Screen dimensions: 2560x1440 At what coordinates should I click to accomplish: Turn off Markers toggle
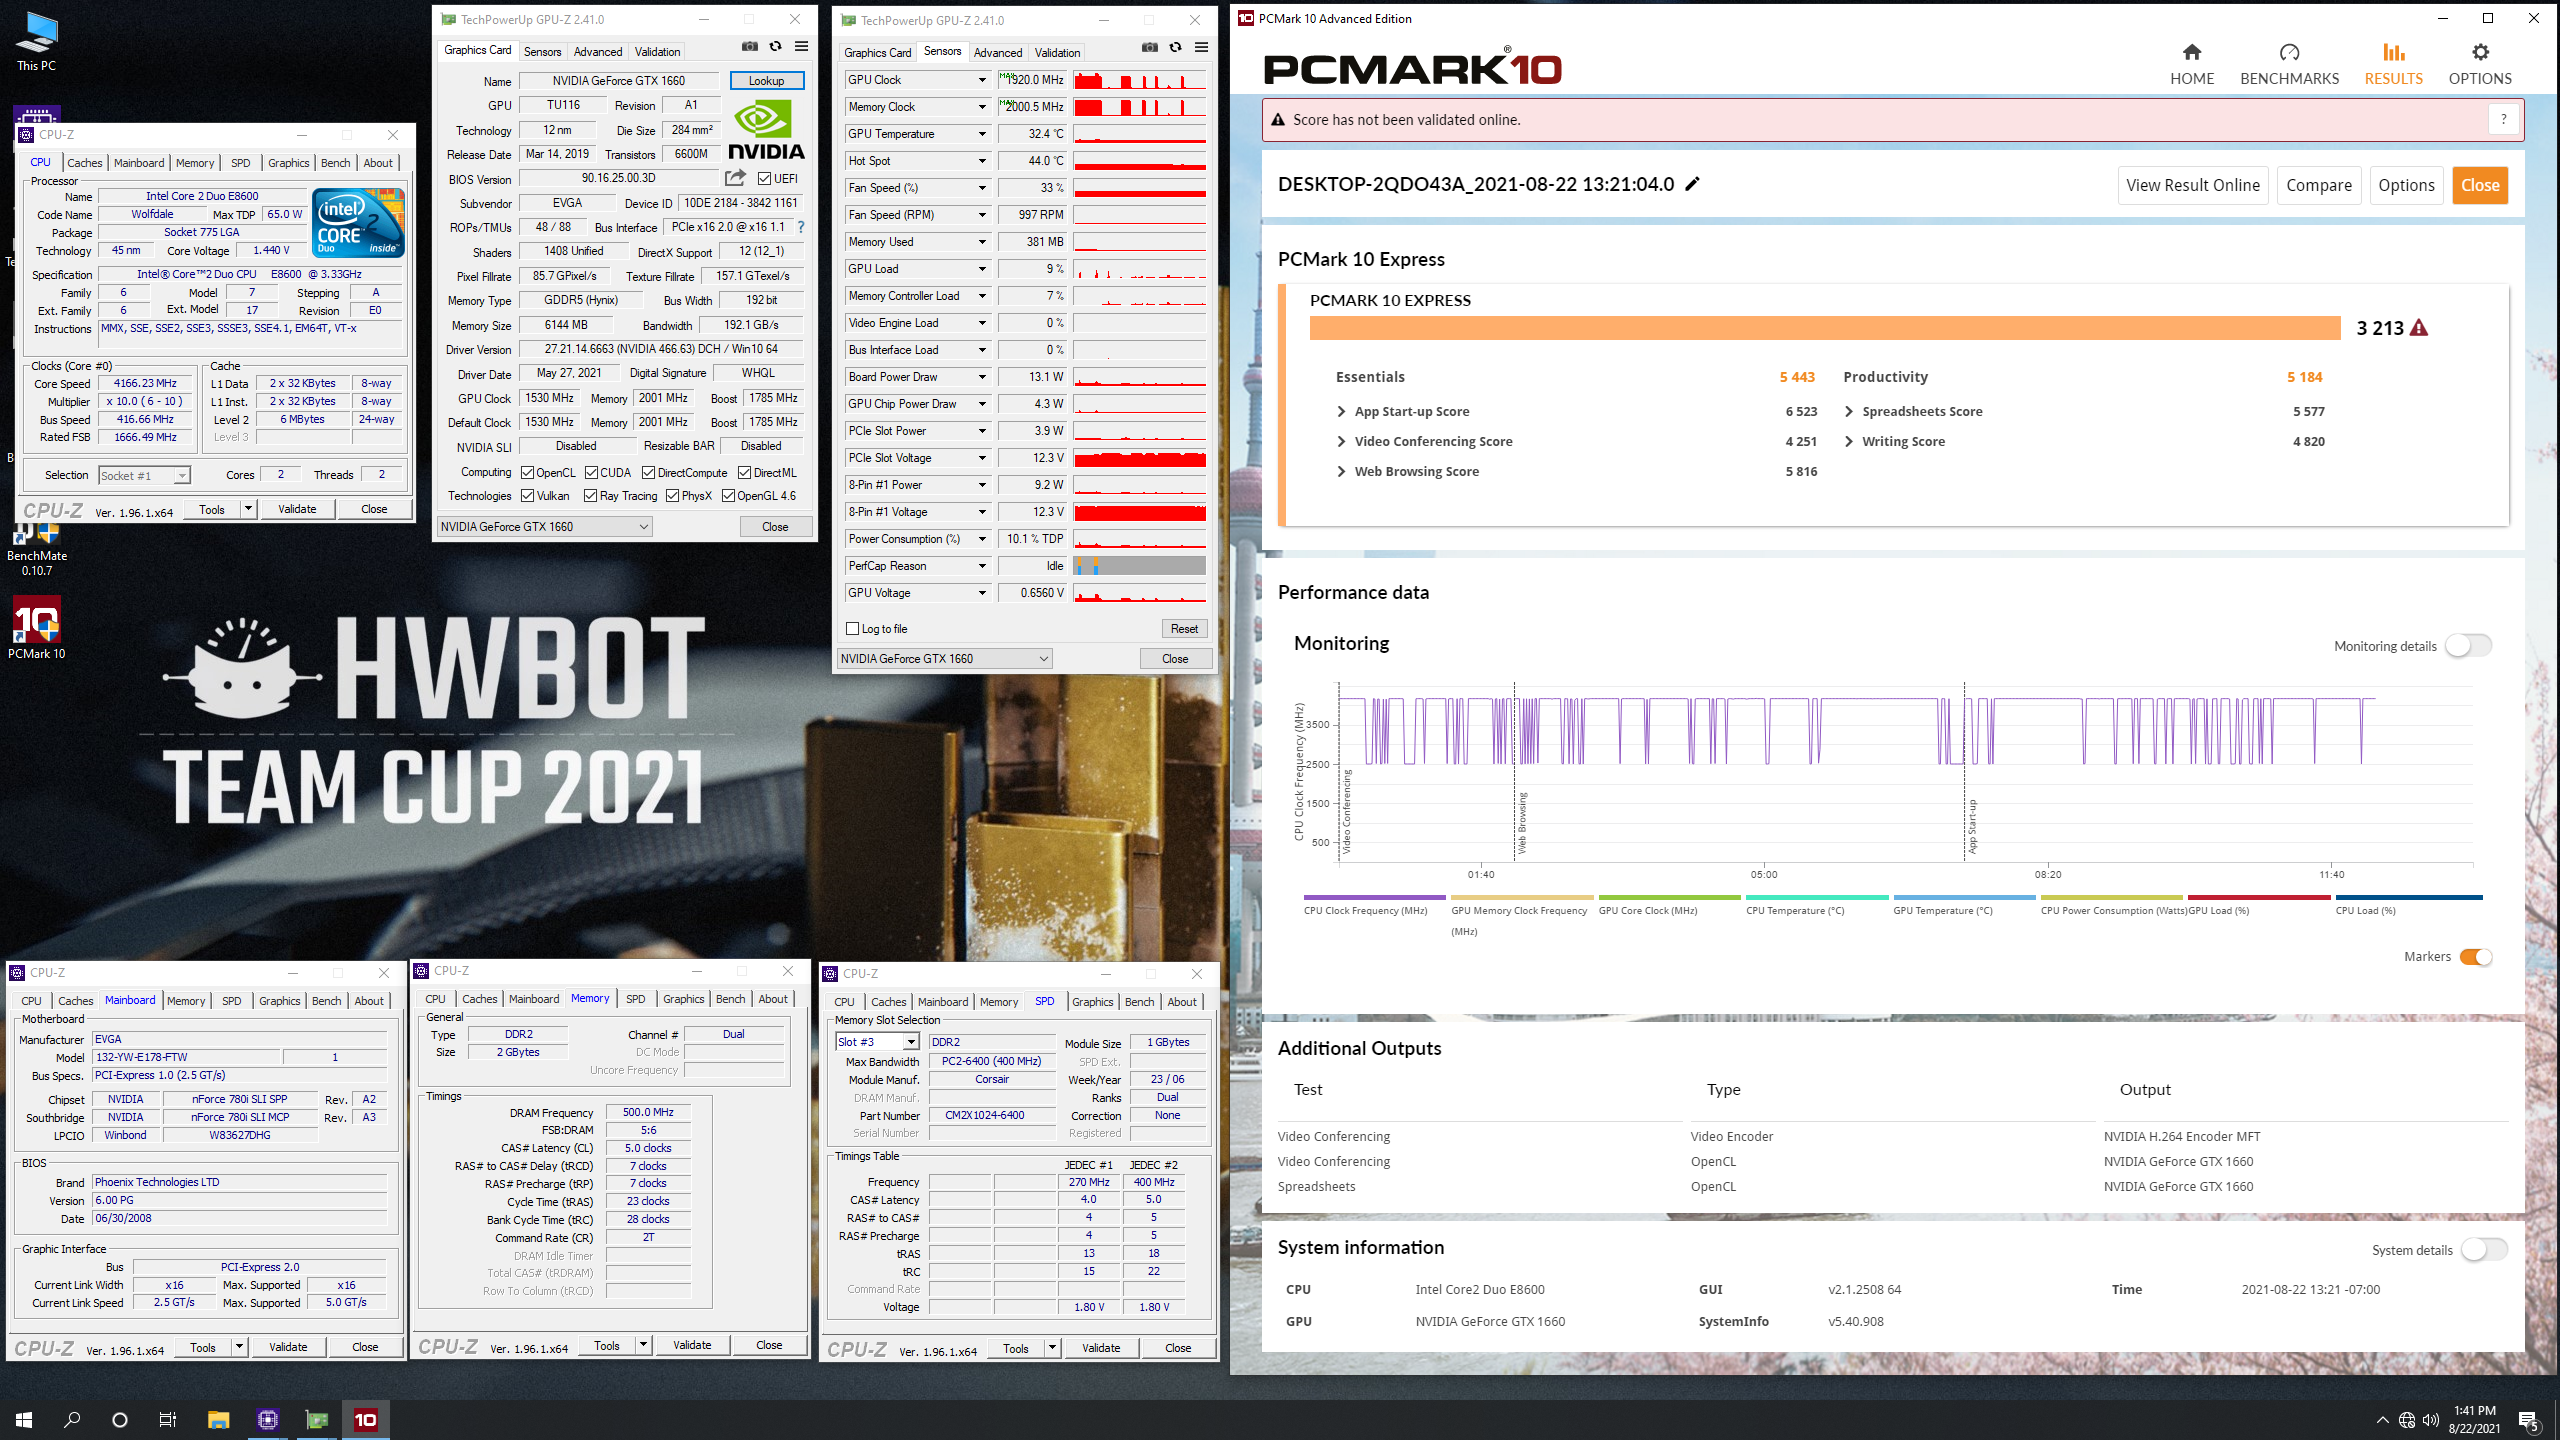(x=2475, y=957)
